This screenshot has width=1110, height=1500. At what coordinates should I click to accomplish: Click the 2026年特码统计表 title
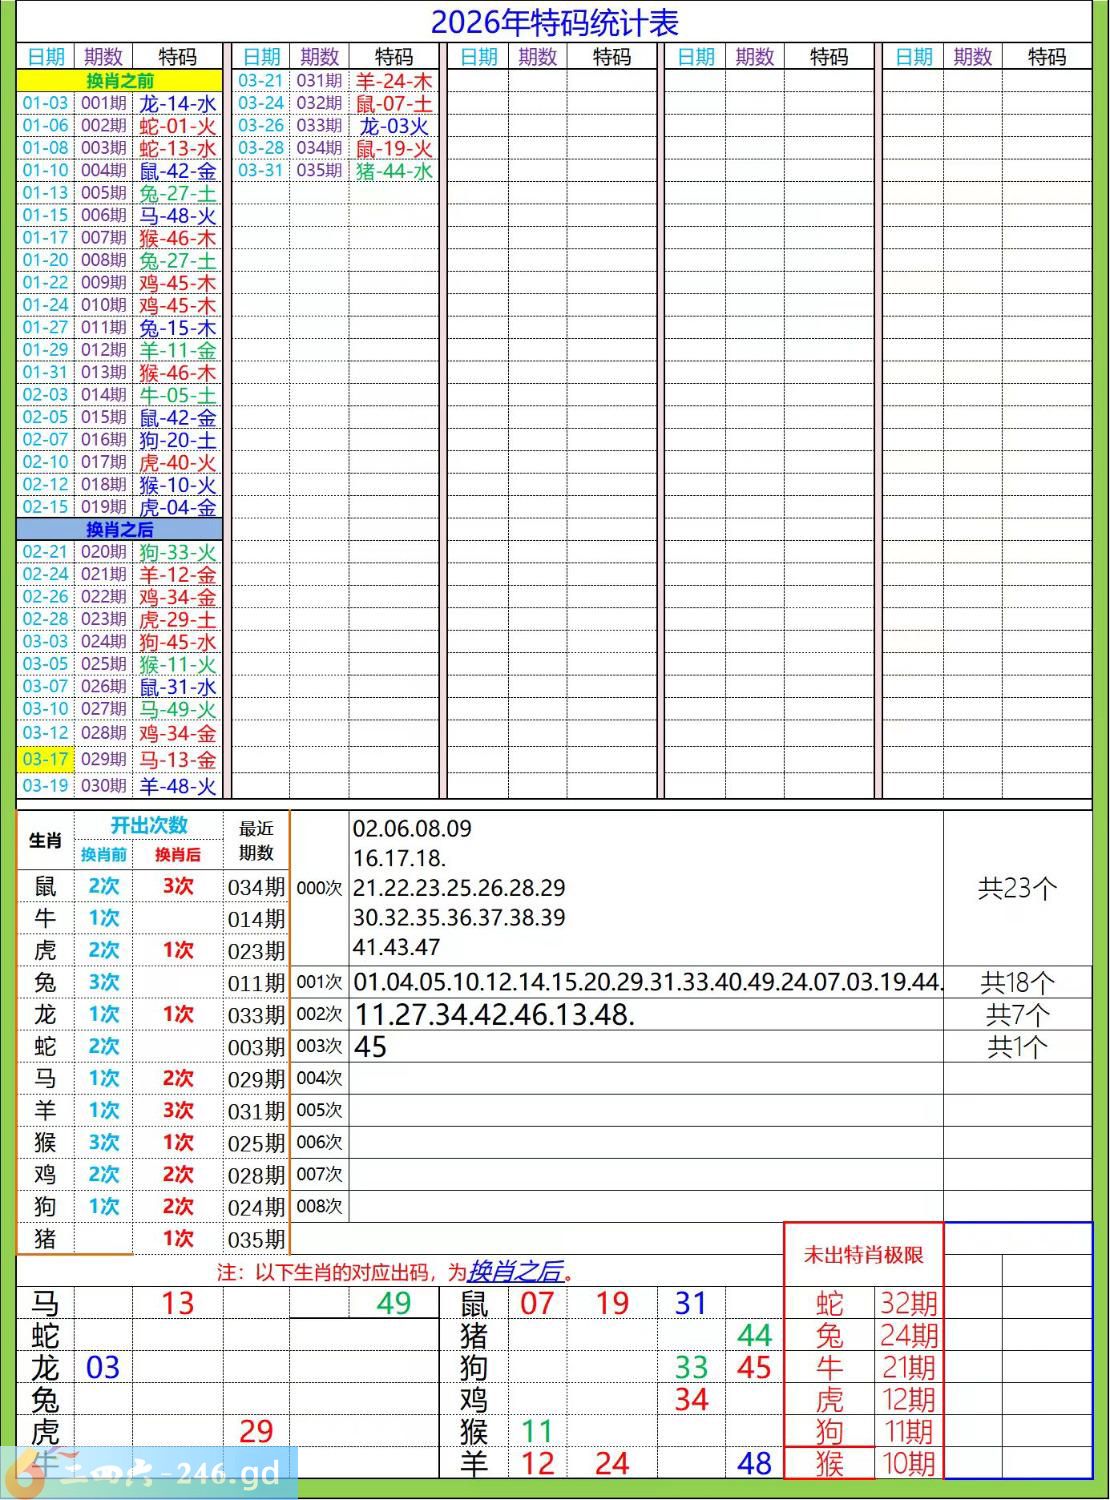[x=554, y=22]
